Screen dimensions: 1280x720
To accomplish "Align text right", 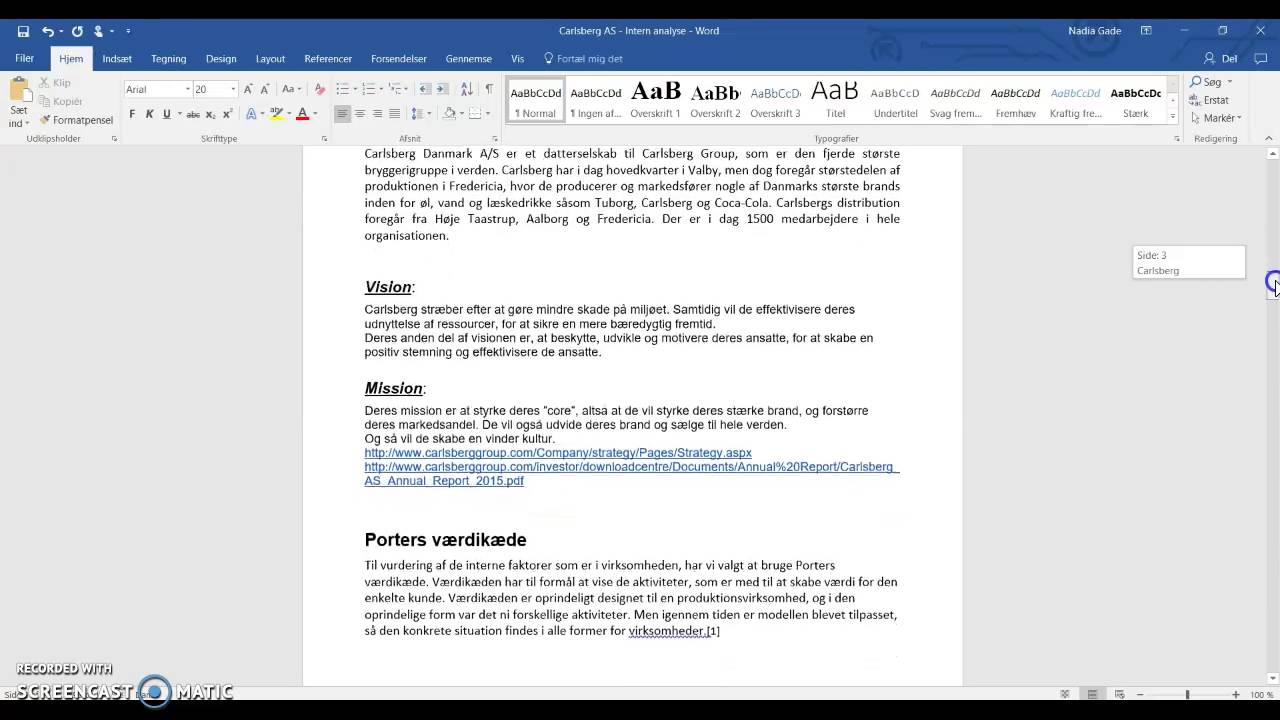I will click(x=377, y=114).
